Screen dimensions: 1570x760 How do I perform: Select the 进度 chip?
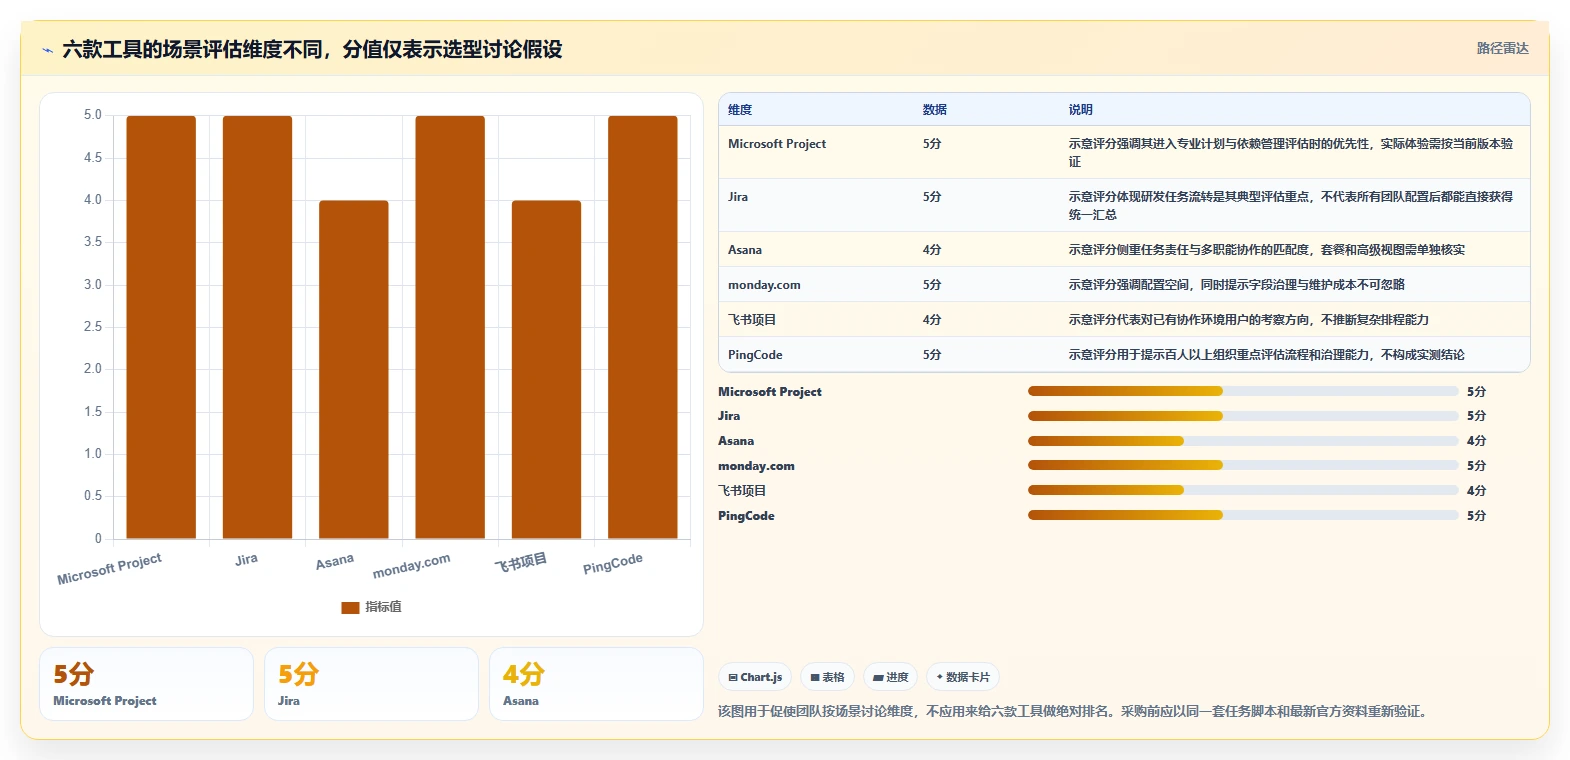(891, 677)
